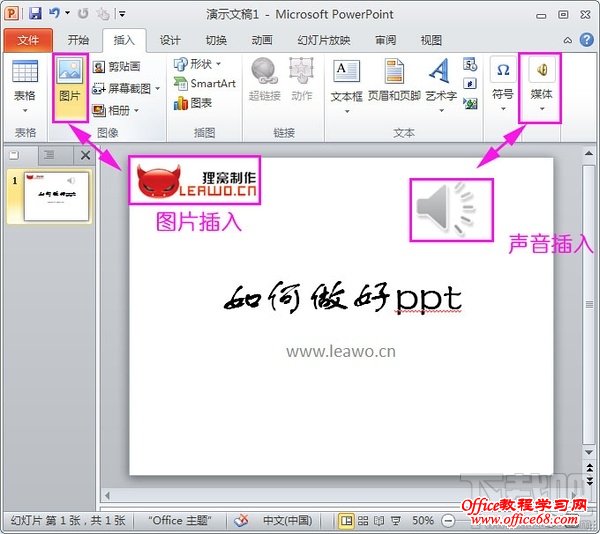Switch to the 动画 (Animations) tab
Image resolution: width=600 pixels, height=534 pixels.
262,40
